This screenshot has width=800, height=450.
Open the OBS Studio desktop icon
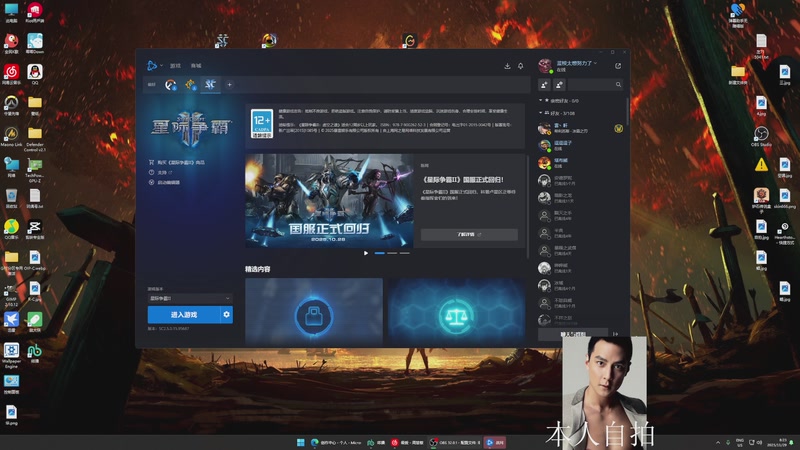click(x=761, y=137)
